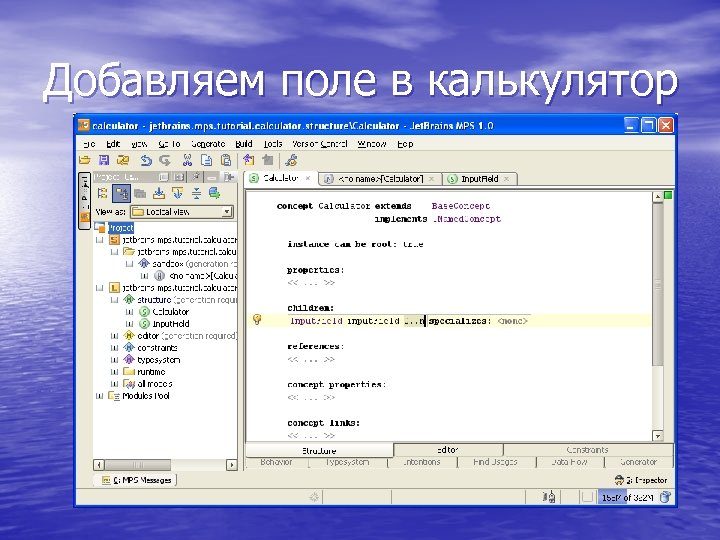This screenshot has height=540, width=720.
Task: Open the Constraints aspect tab
Action: 587,450
